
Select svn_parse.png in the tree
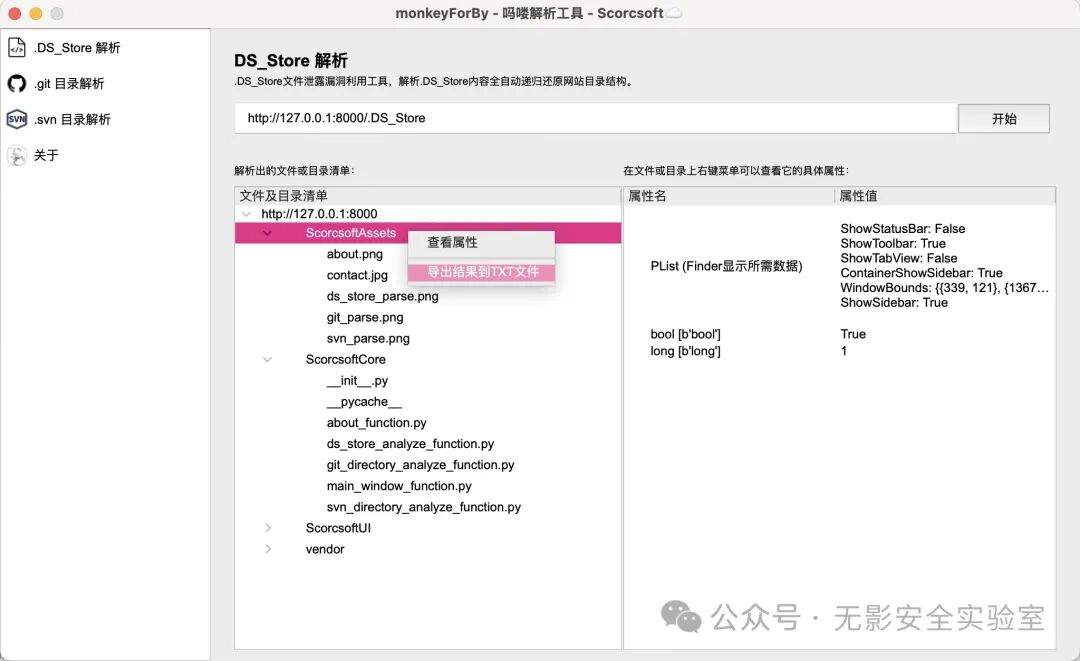point(368,339)
